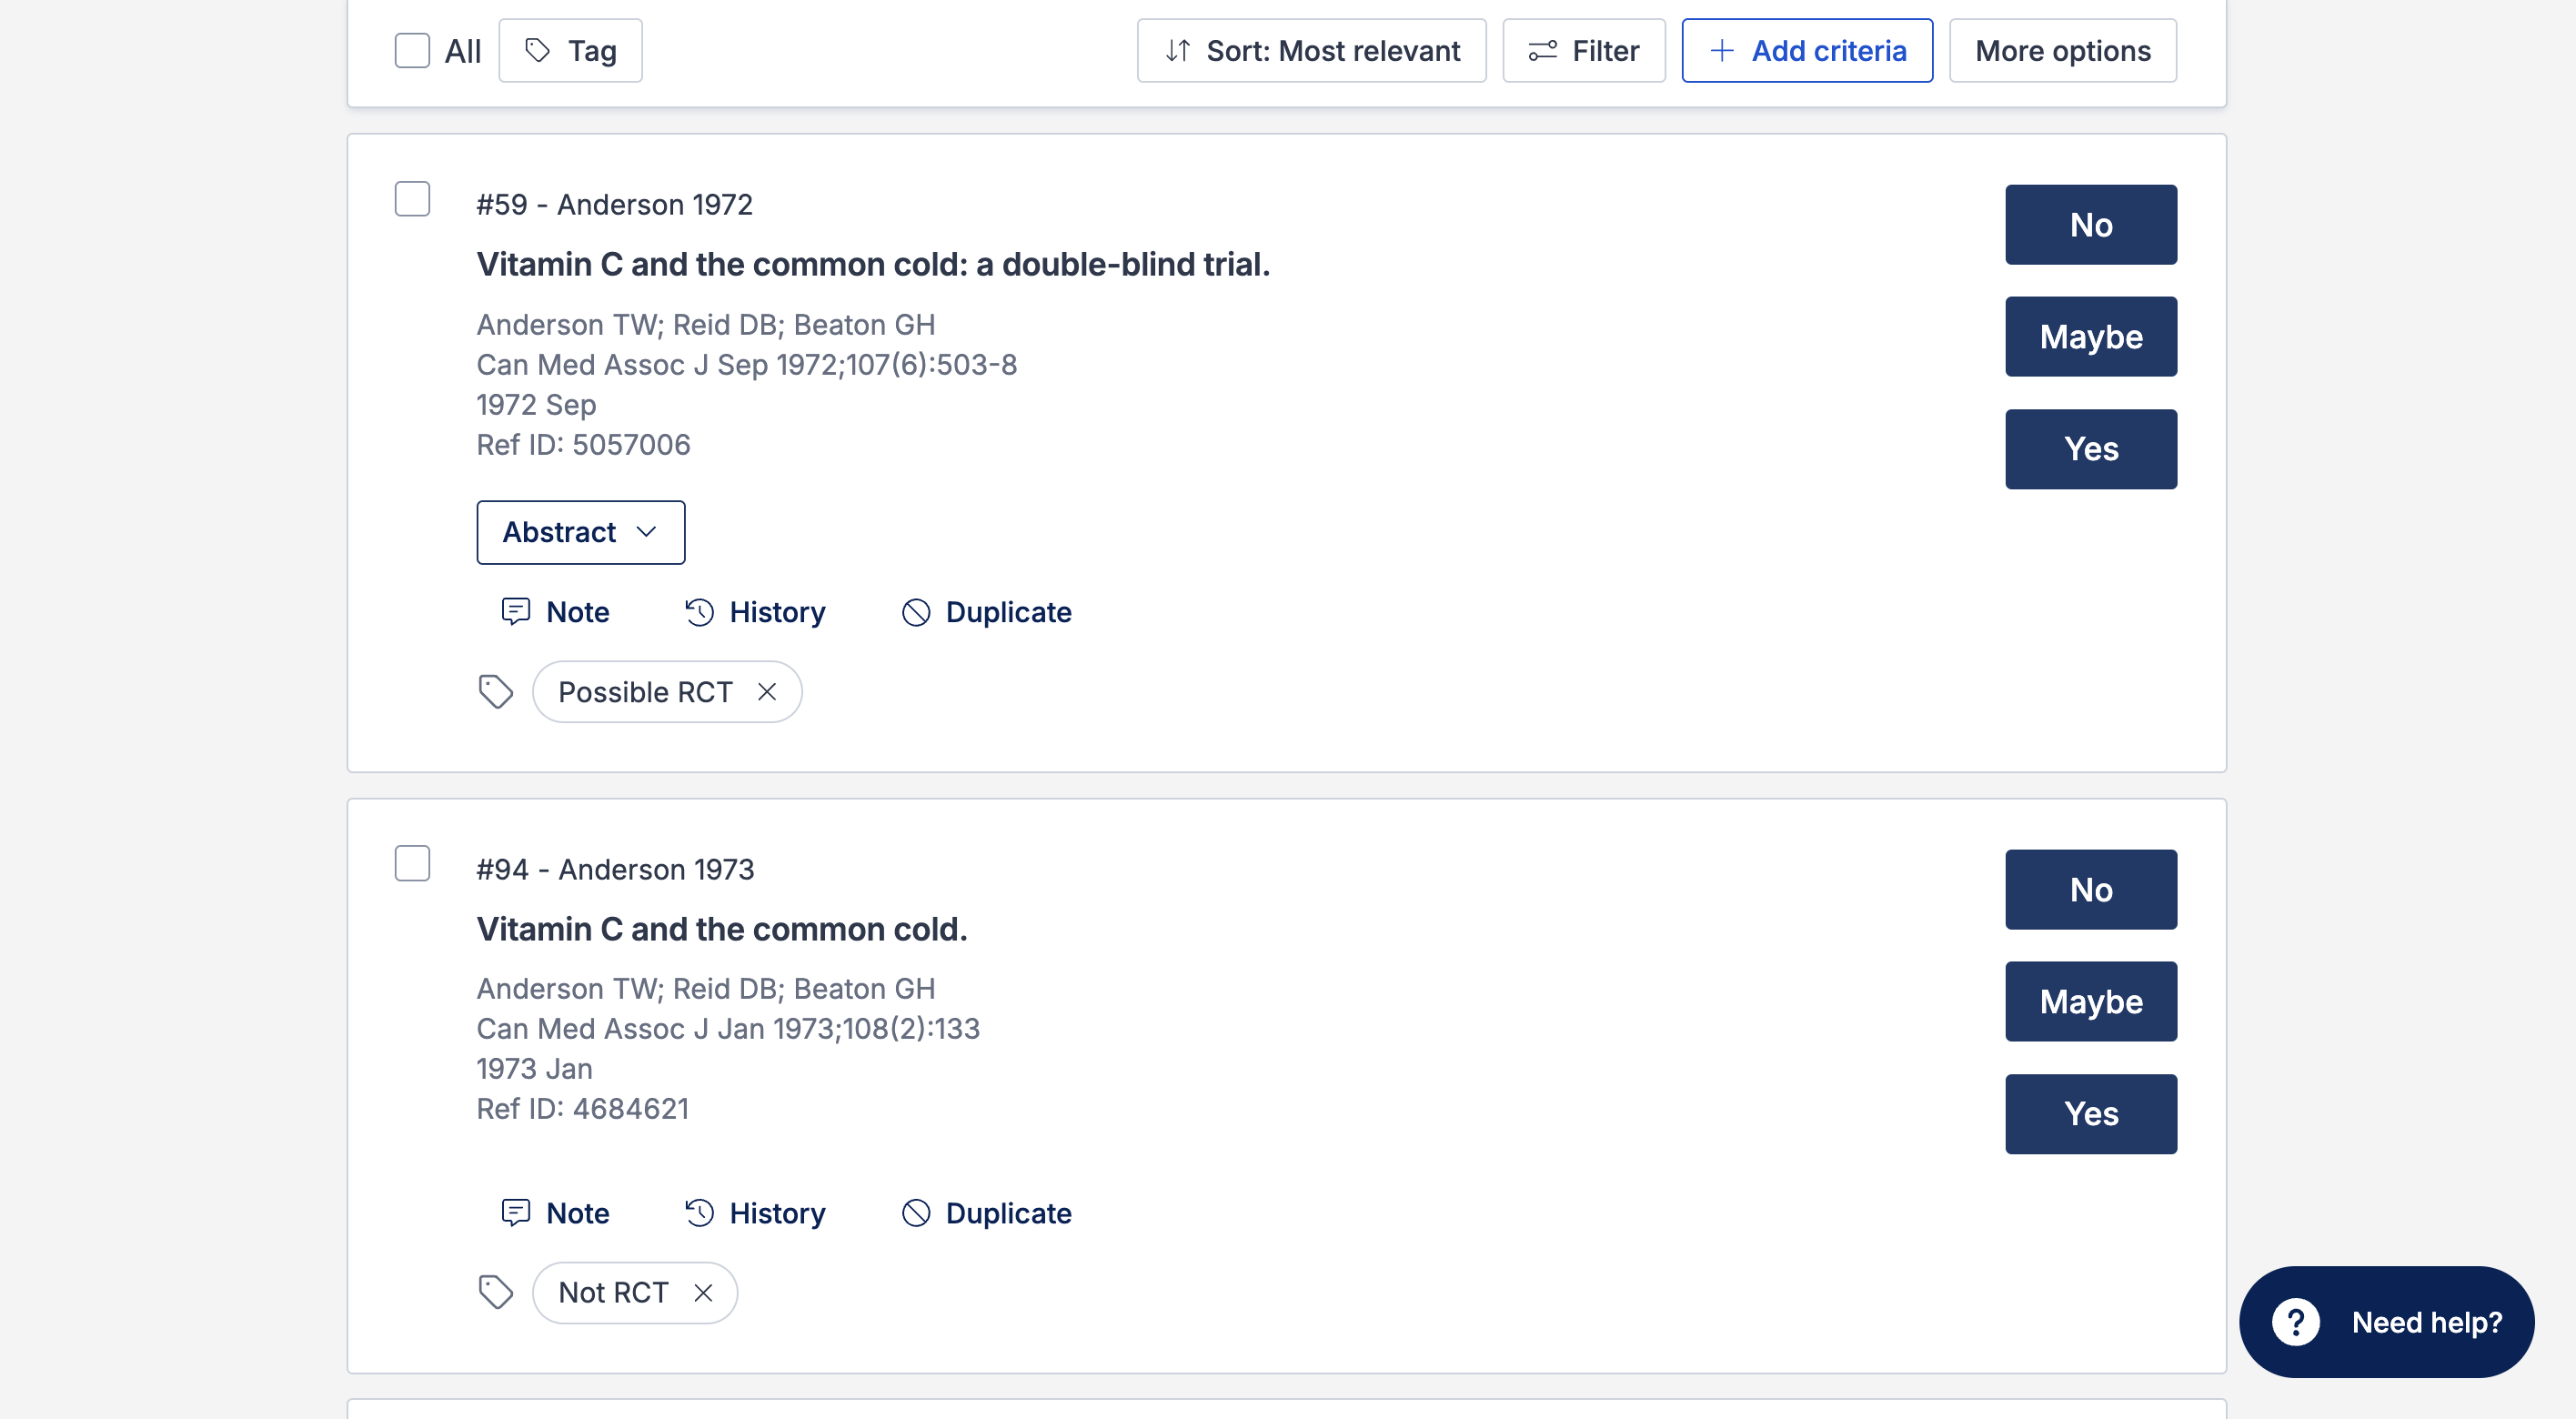Check the All studies checkbox

click(x=412, y=51)
